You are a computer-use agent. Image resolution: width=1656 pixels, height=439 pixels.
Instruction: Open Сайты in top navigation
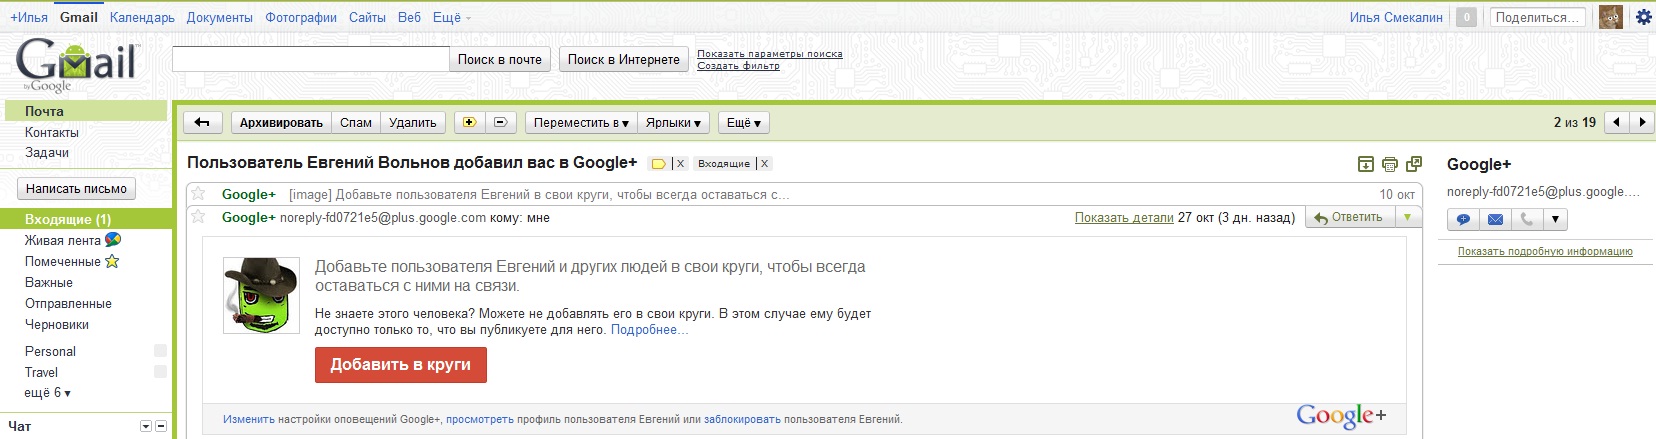(x=367, y=17)
